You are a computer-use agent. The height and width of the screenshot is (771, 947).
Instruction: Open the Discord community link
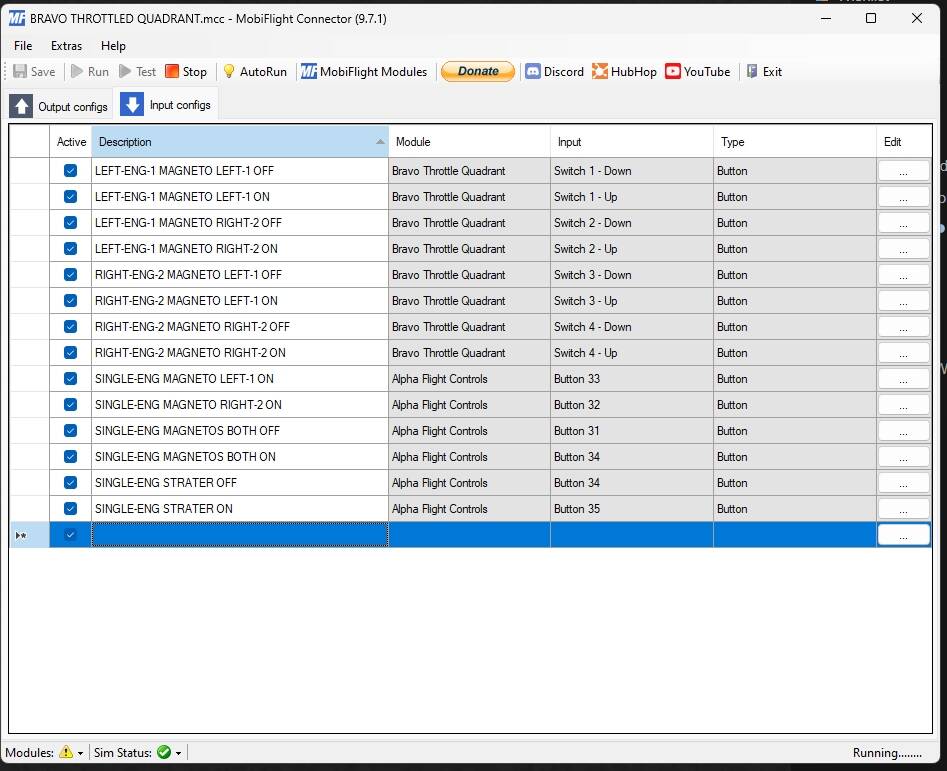[x=554, y=71]
